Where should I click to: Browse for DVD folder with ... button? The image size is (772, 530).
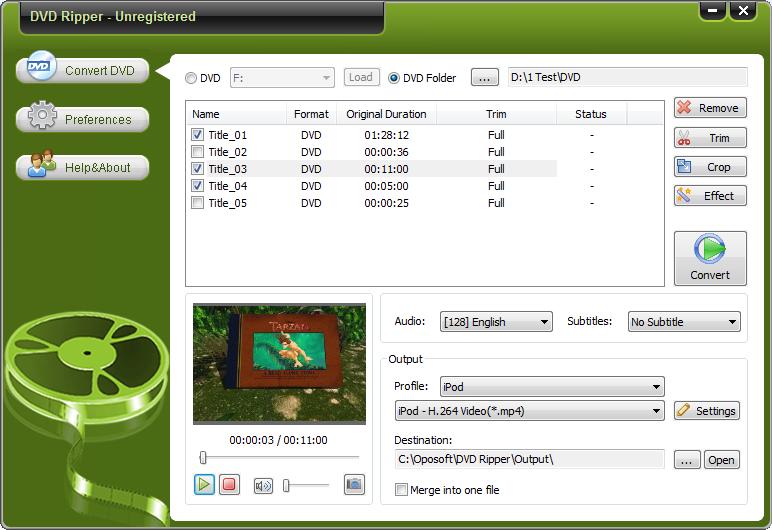[x=484, y=77]
